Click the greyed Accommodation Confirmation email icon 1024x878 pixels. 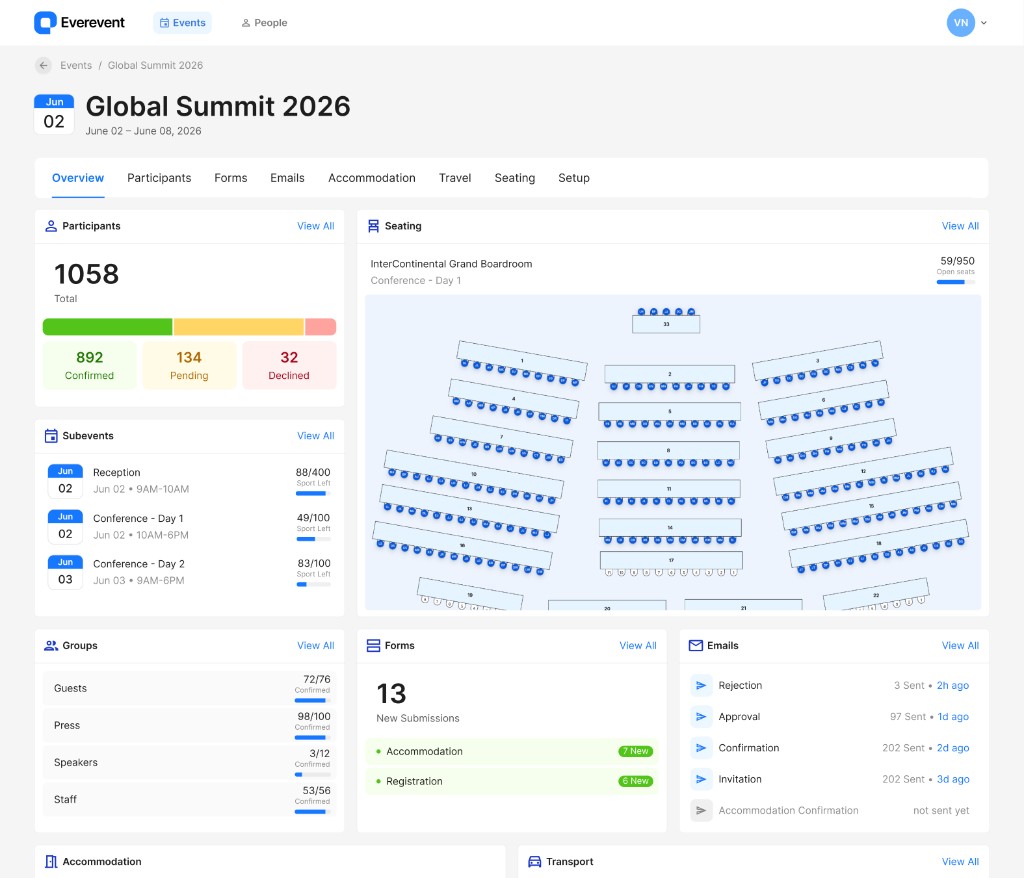click(701, 810)
